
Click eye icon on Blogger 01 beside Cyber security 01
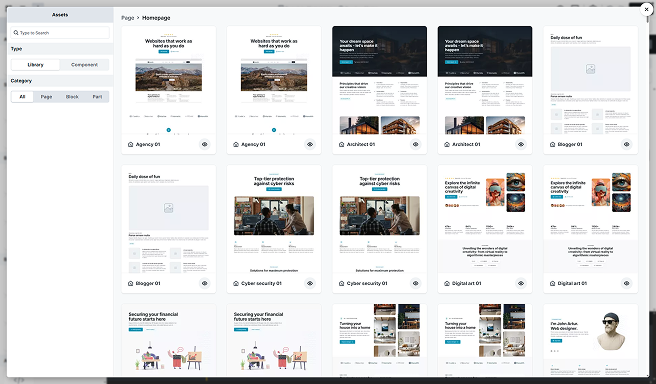(205, 283)
